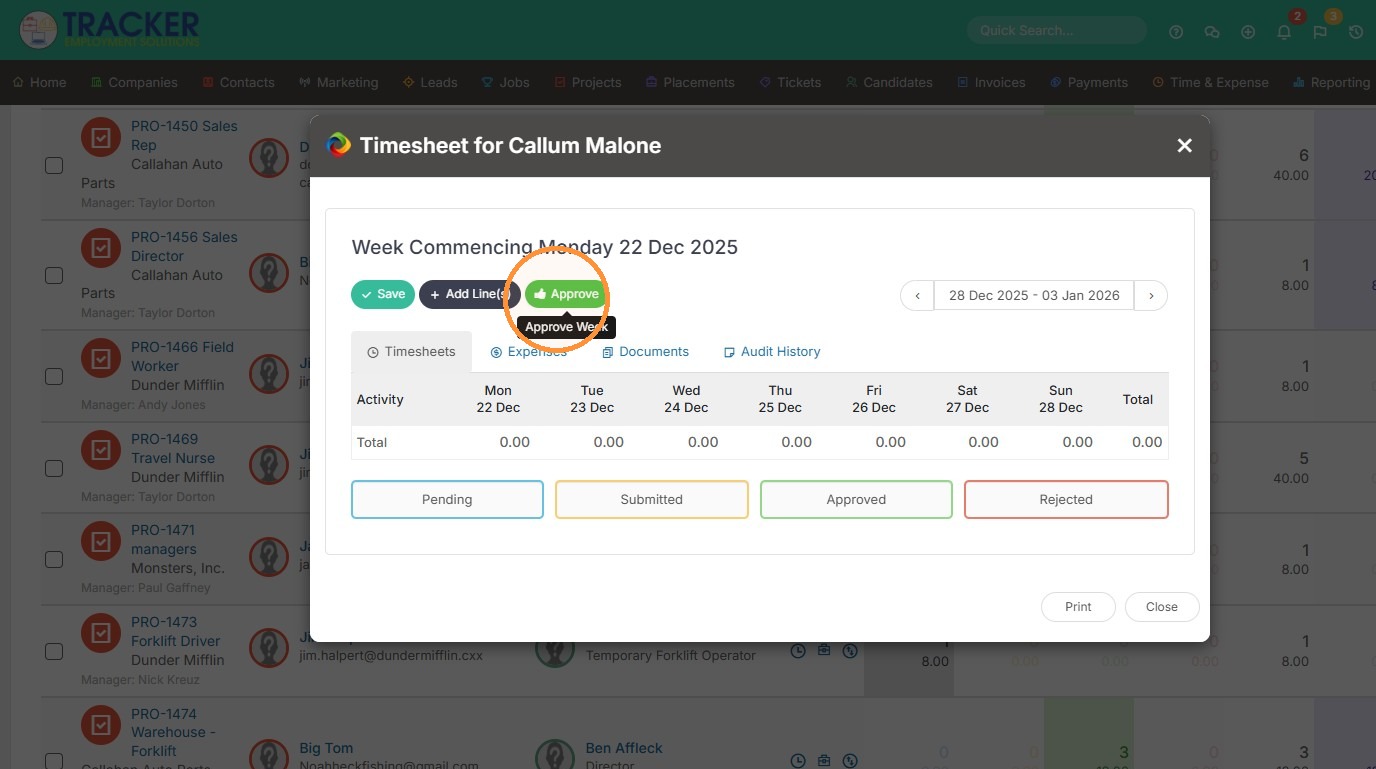Open the recent history clock icon
The width and height of the screenshot is (1376, 769).
pyautogui.click(x=1356, y=32)
